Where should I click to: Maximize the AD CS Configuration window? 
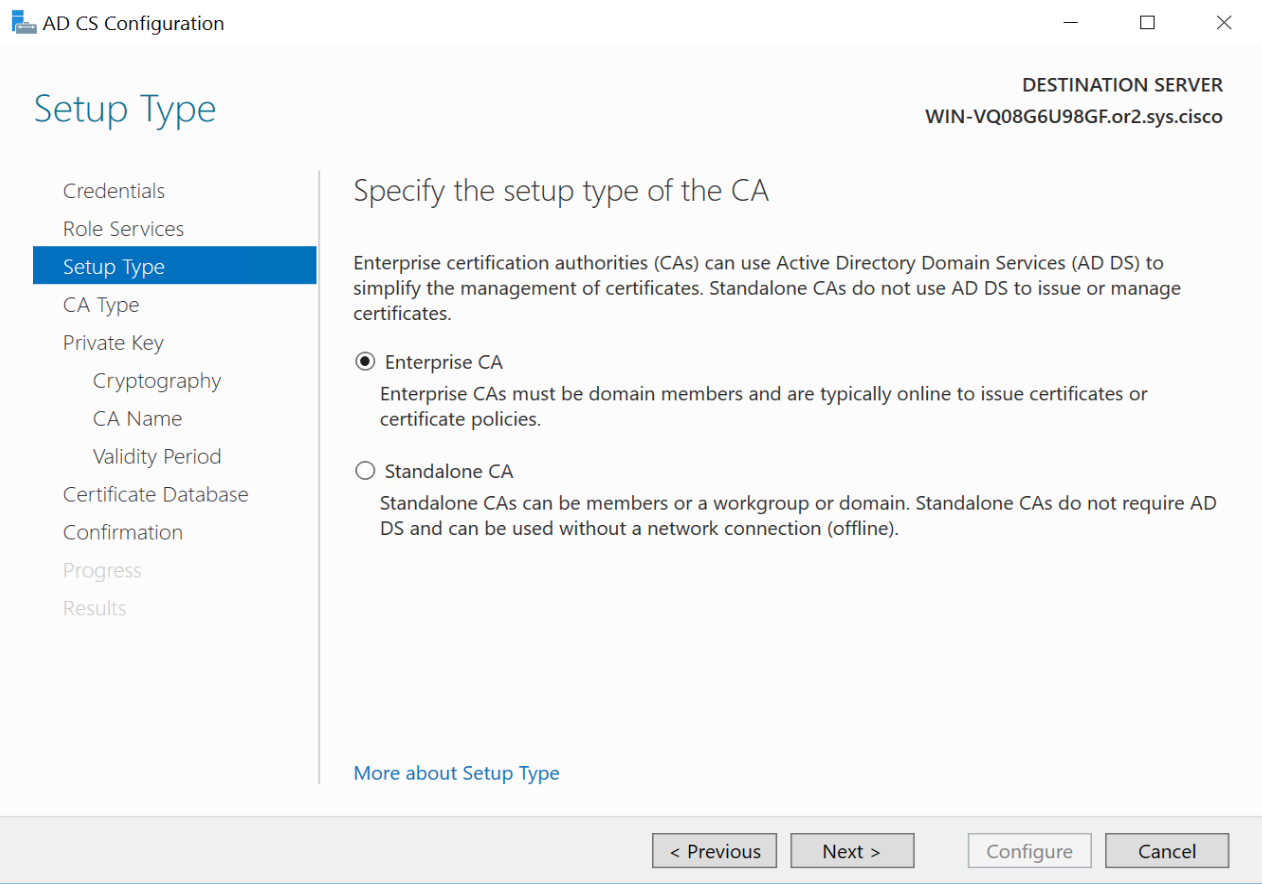click(x=1147, y=23)
